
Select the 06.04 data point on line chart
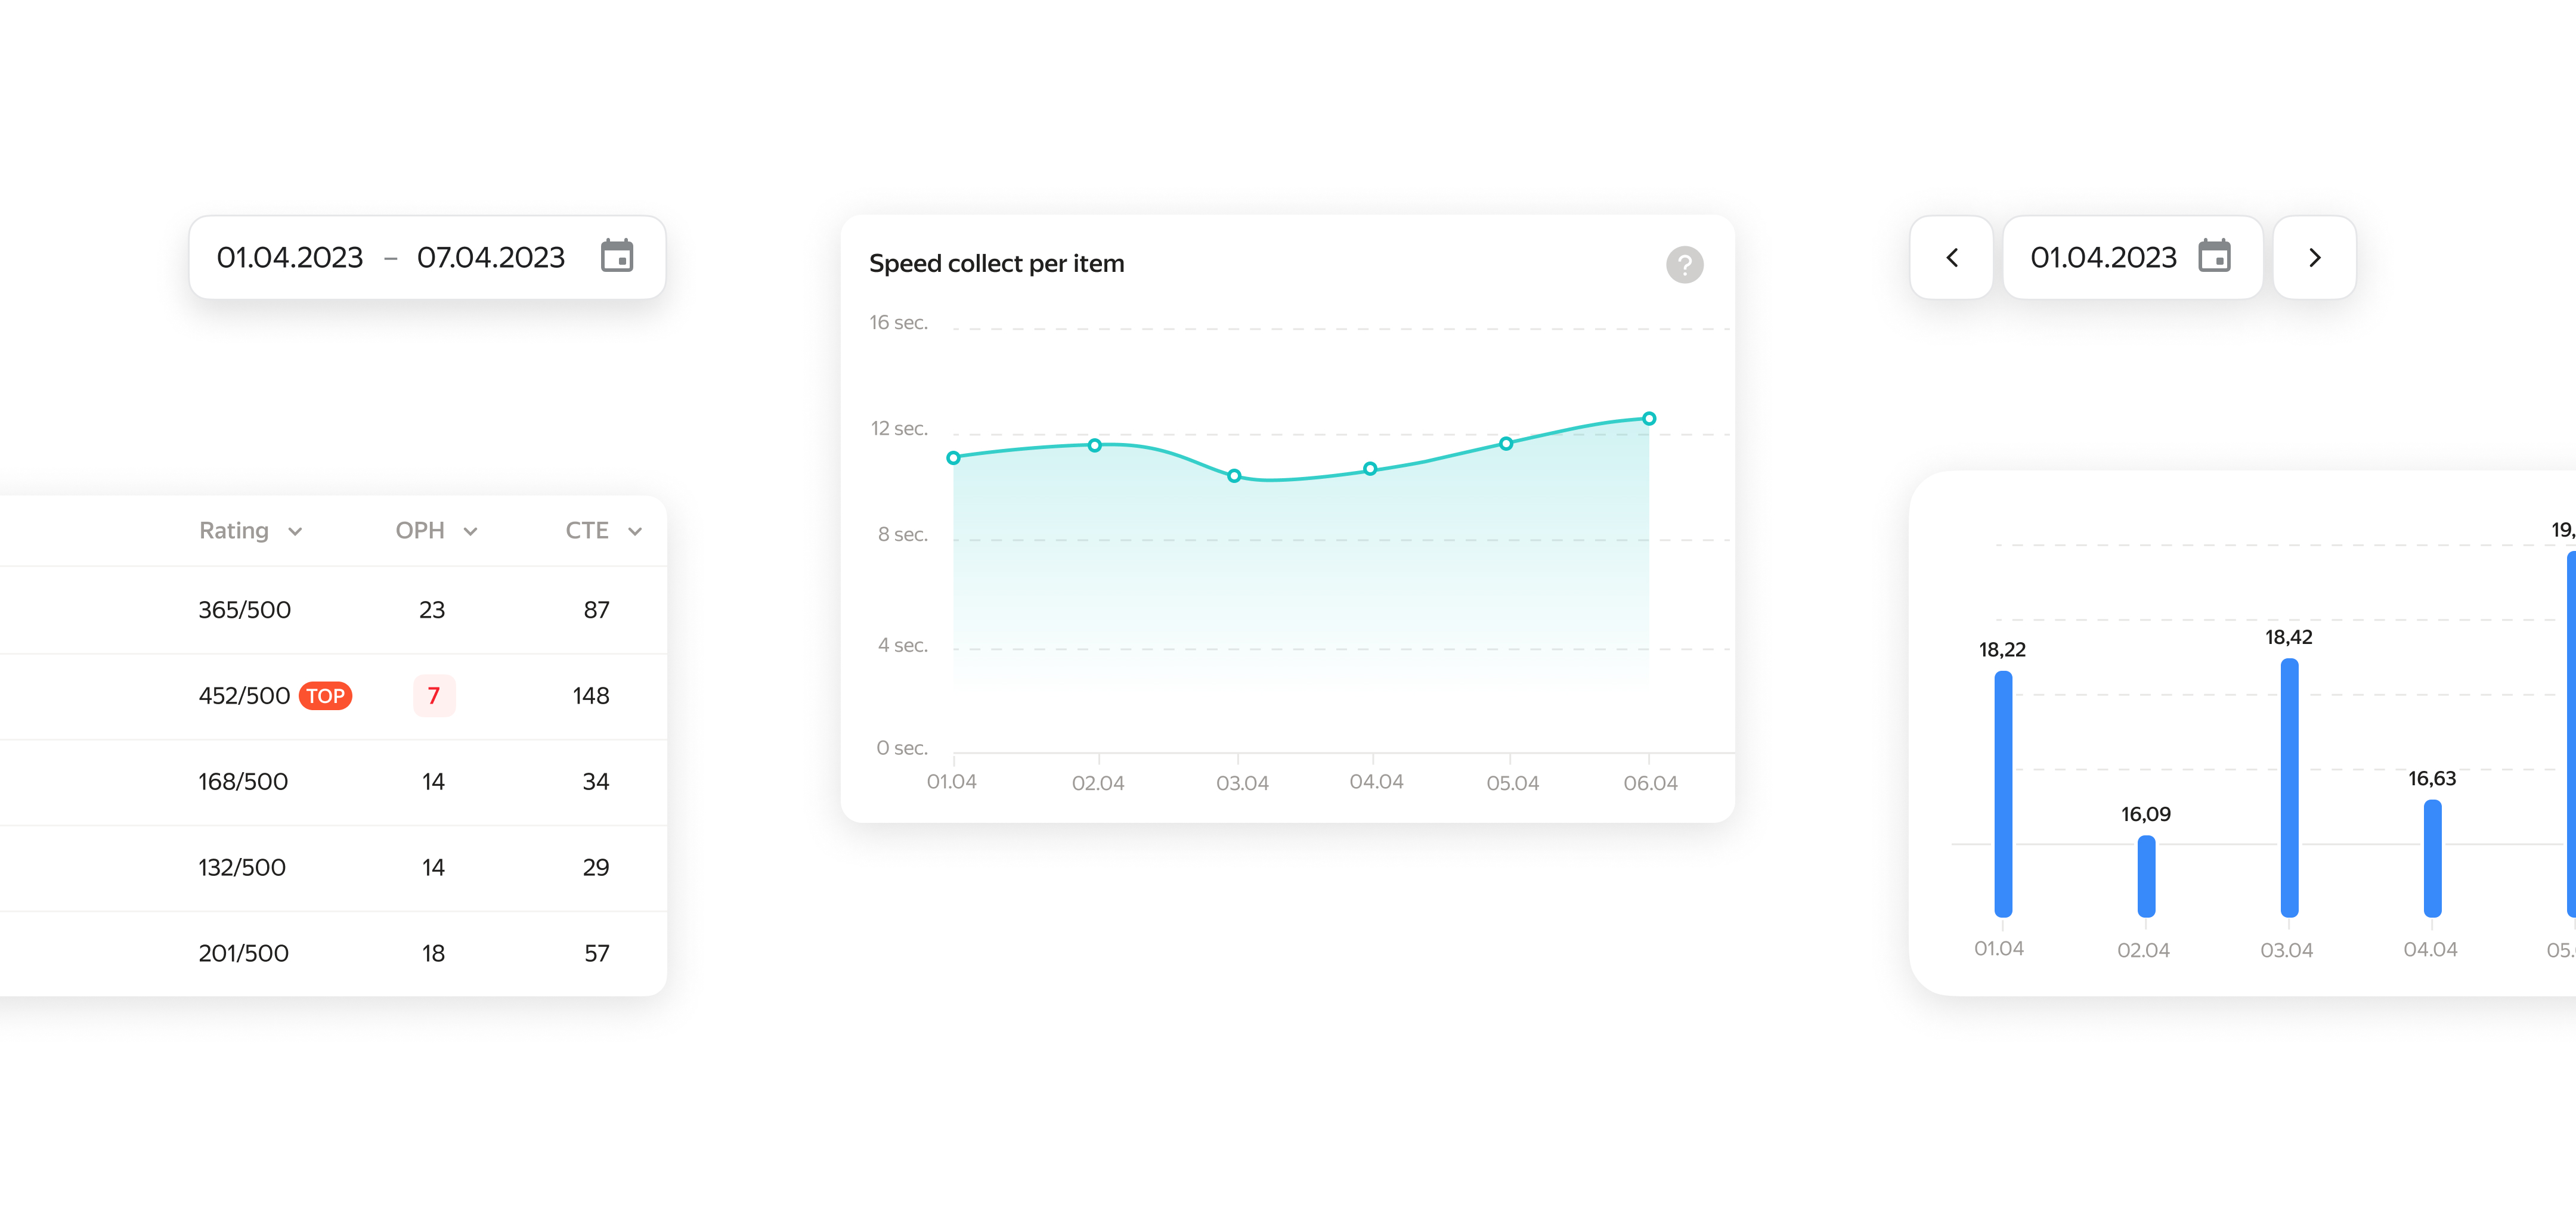1649,419
